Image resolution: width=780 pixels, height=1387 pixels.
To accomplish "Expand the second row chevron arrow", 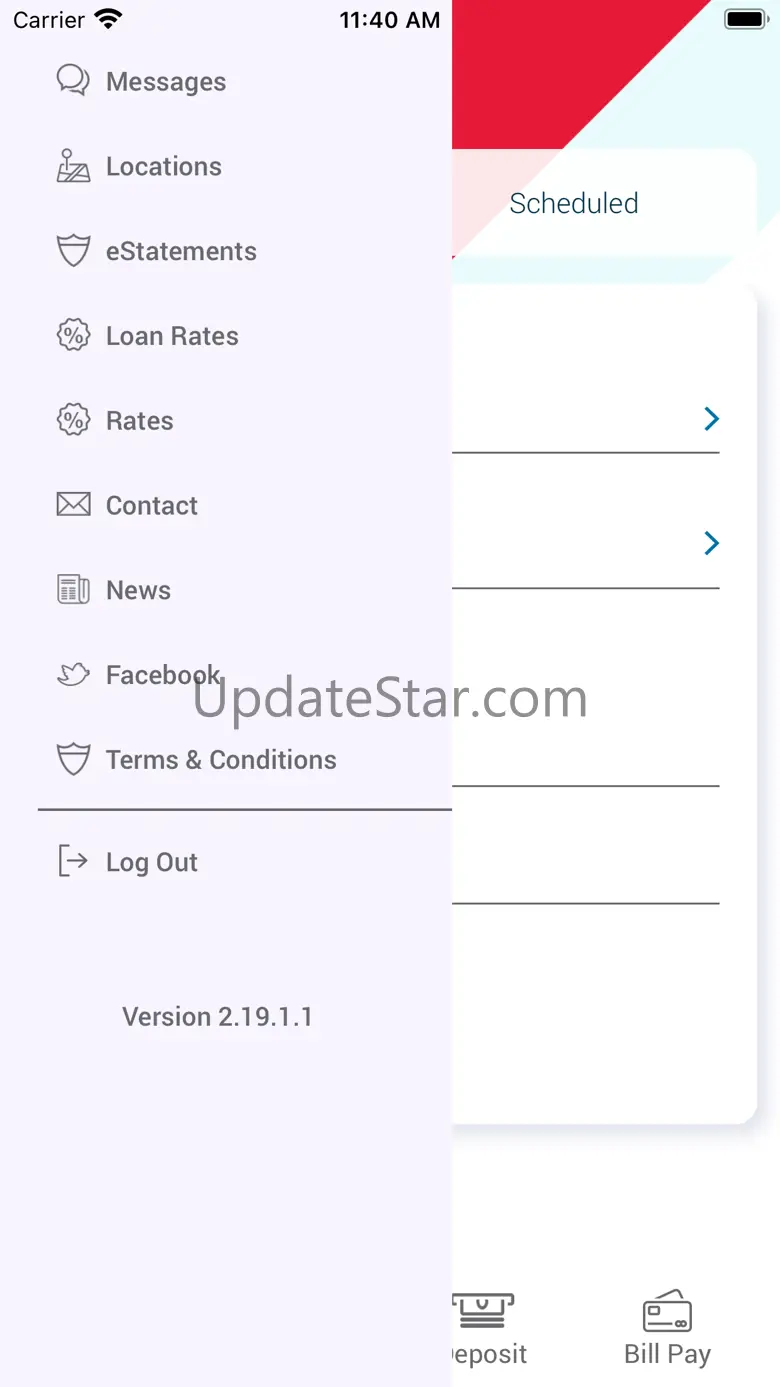I will click(x=711, y=543).
